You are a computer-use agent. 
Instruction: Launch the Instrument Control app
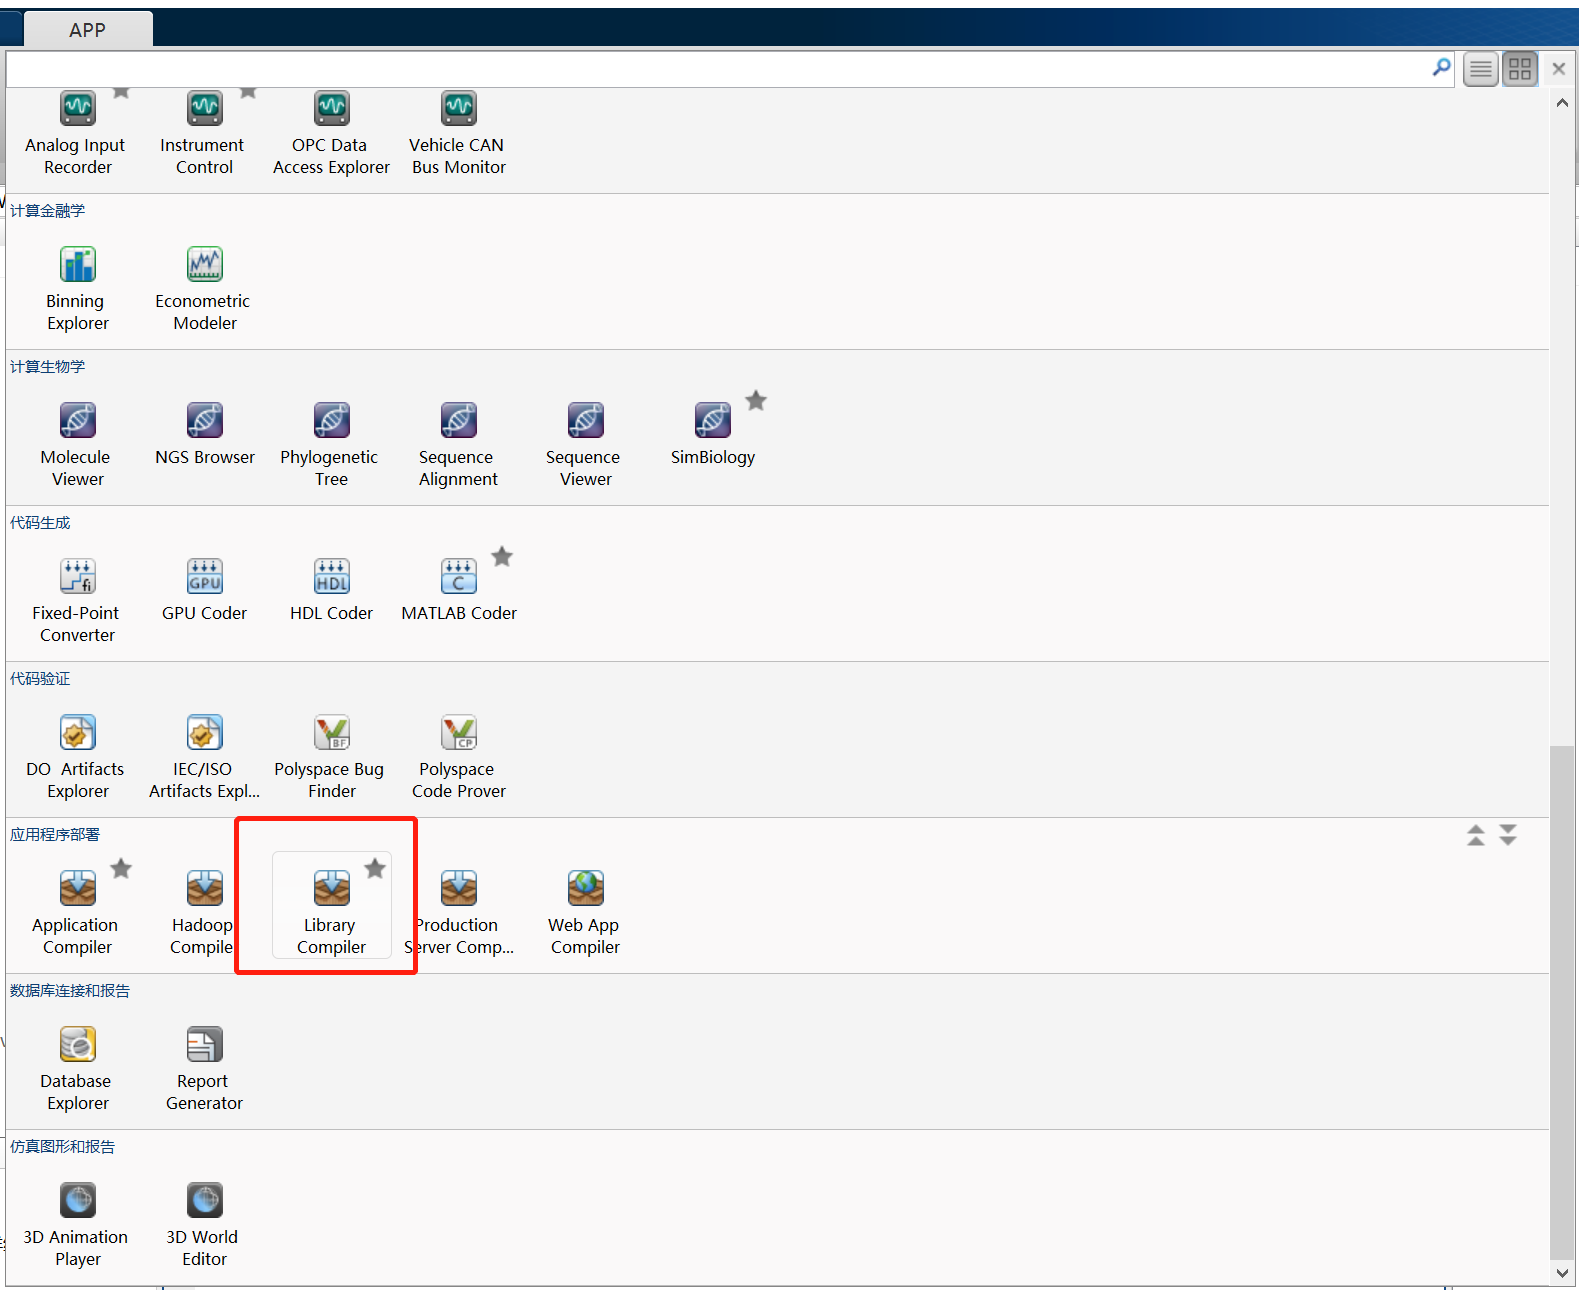(x=204, y=133)
